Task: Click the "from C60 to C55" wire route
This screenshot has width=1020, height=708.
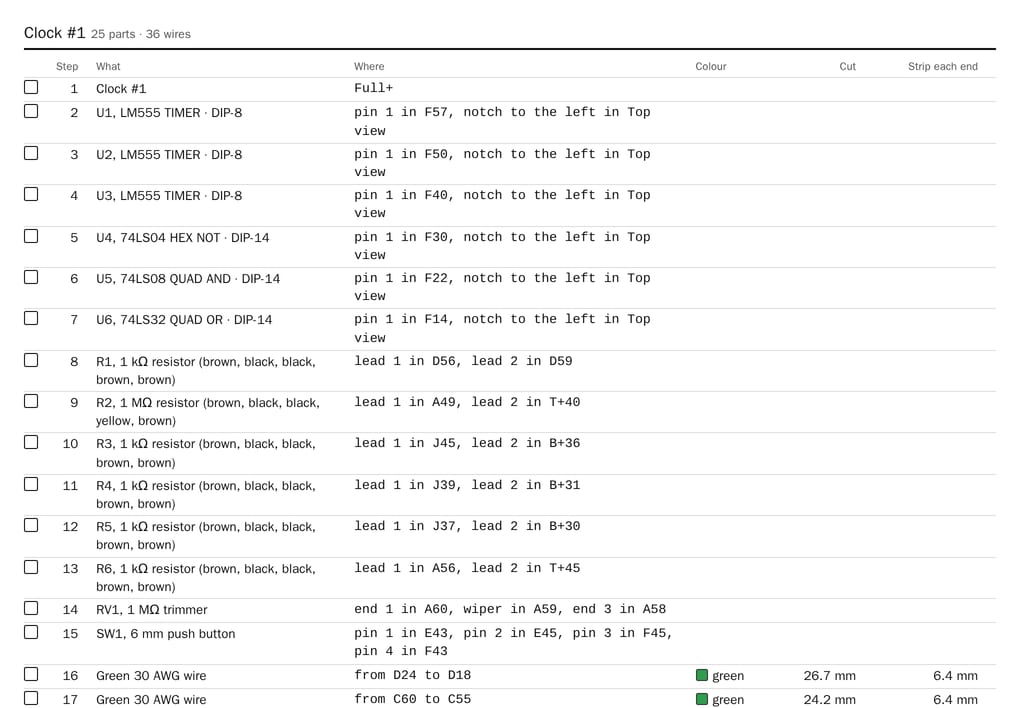Action: click(412, 700)
